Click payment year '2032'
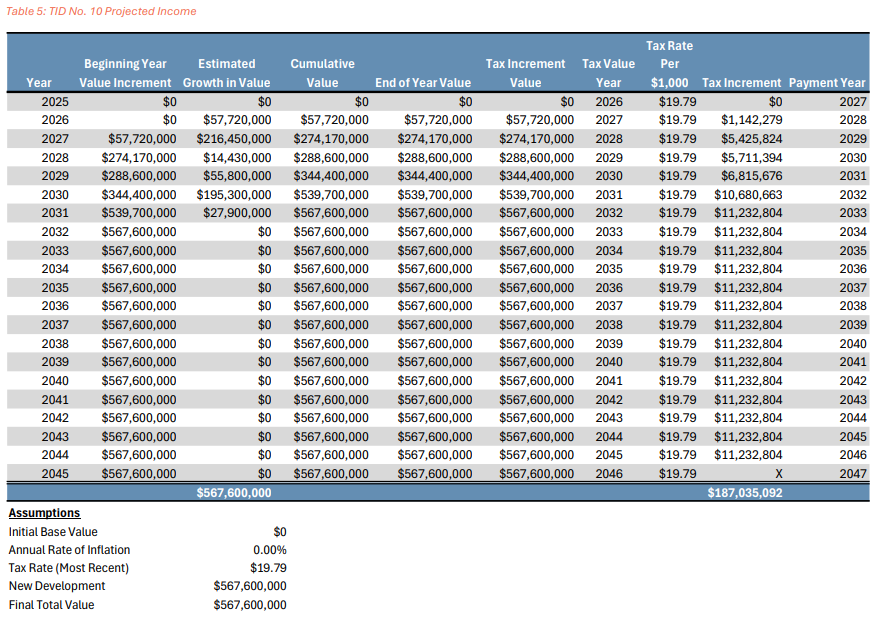The image size is (883, 617). (x=853, y=195)
